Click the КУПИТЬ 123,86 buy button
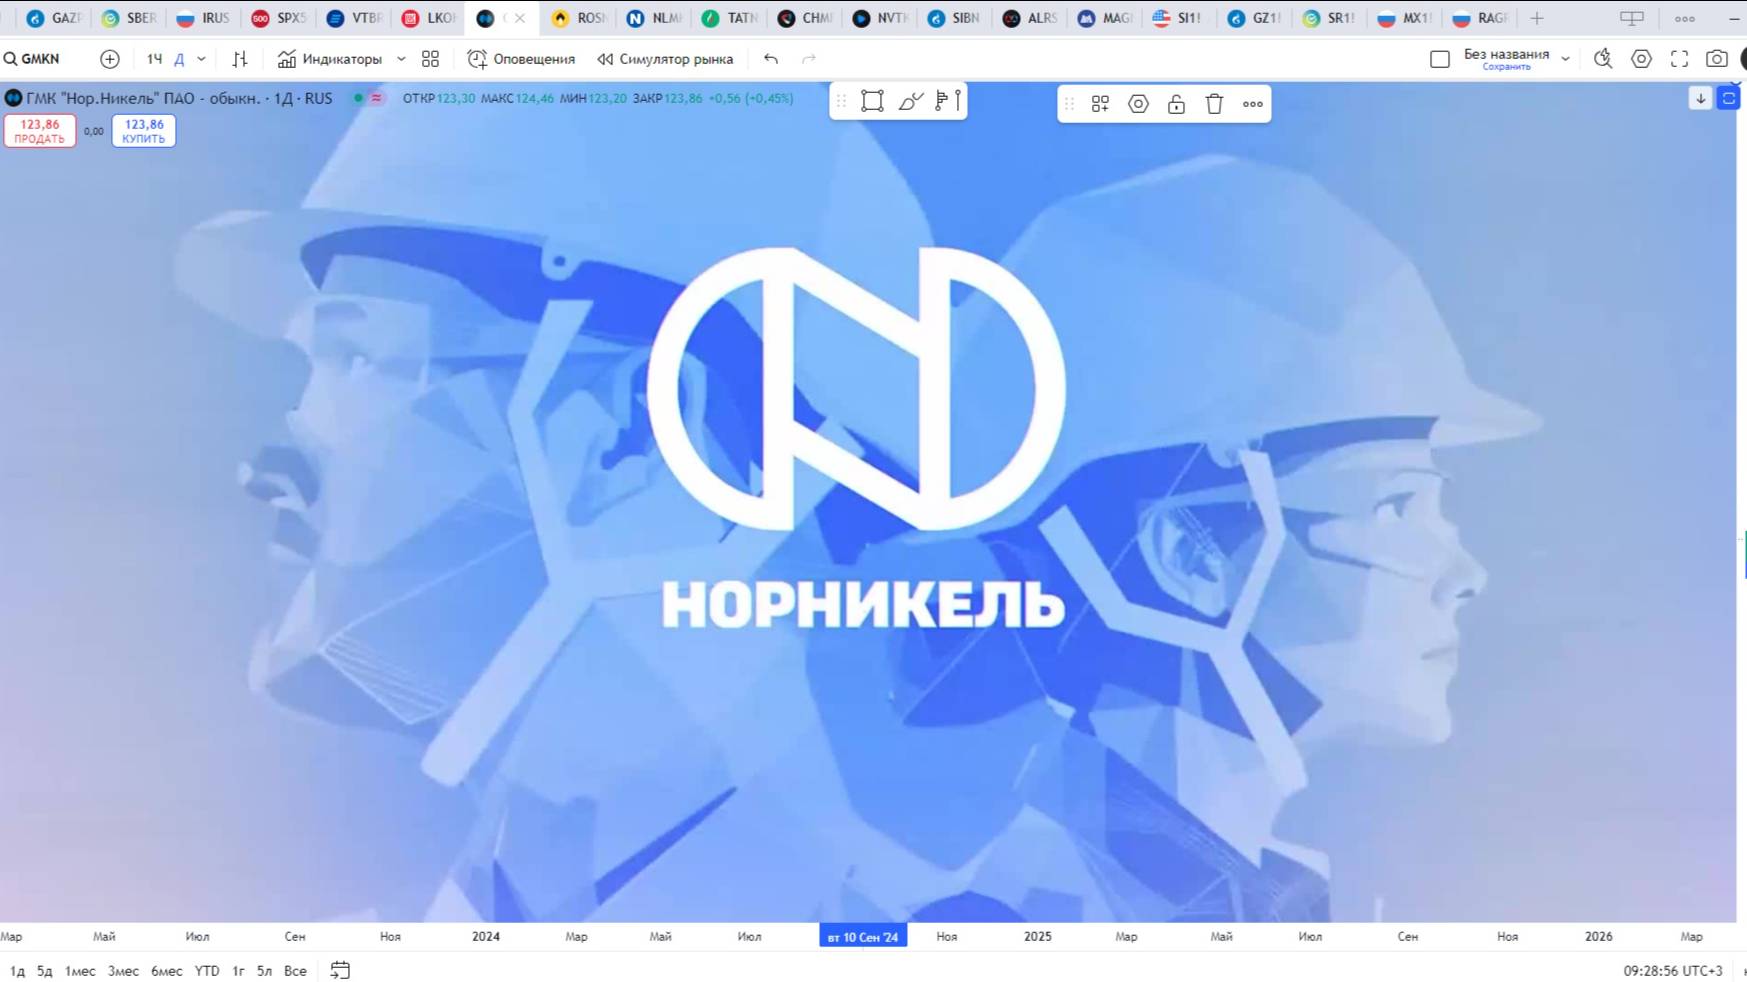 click(x=144, y=131)
